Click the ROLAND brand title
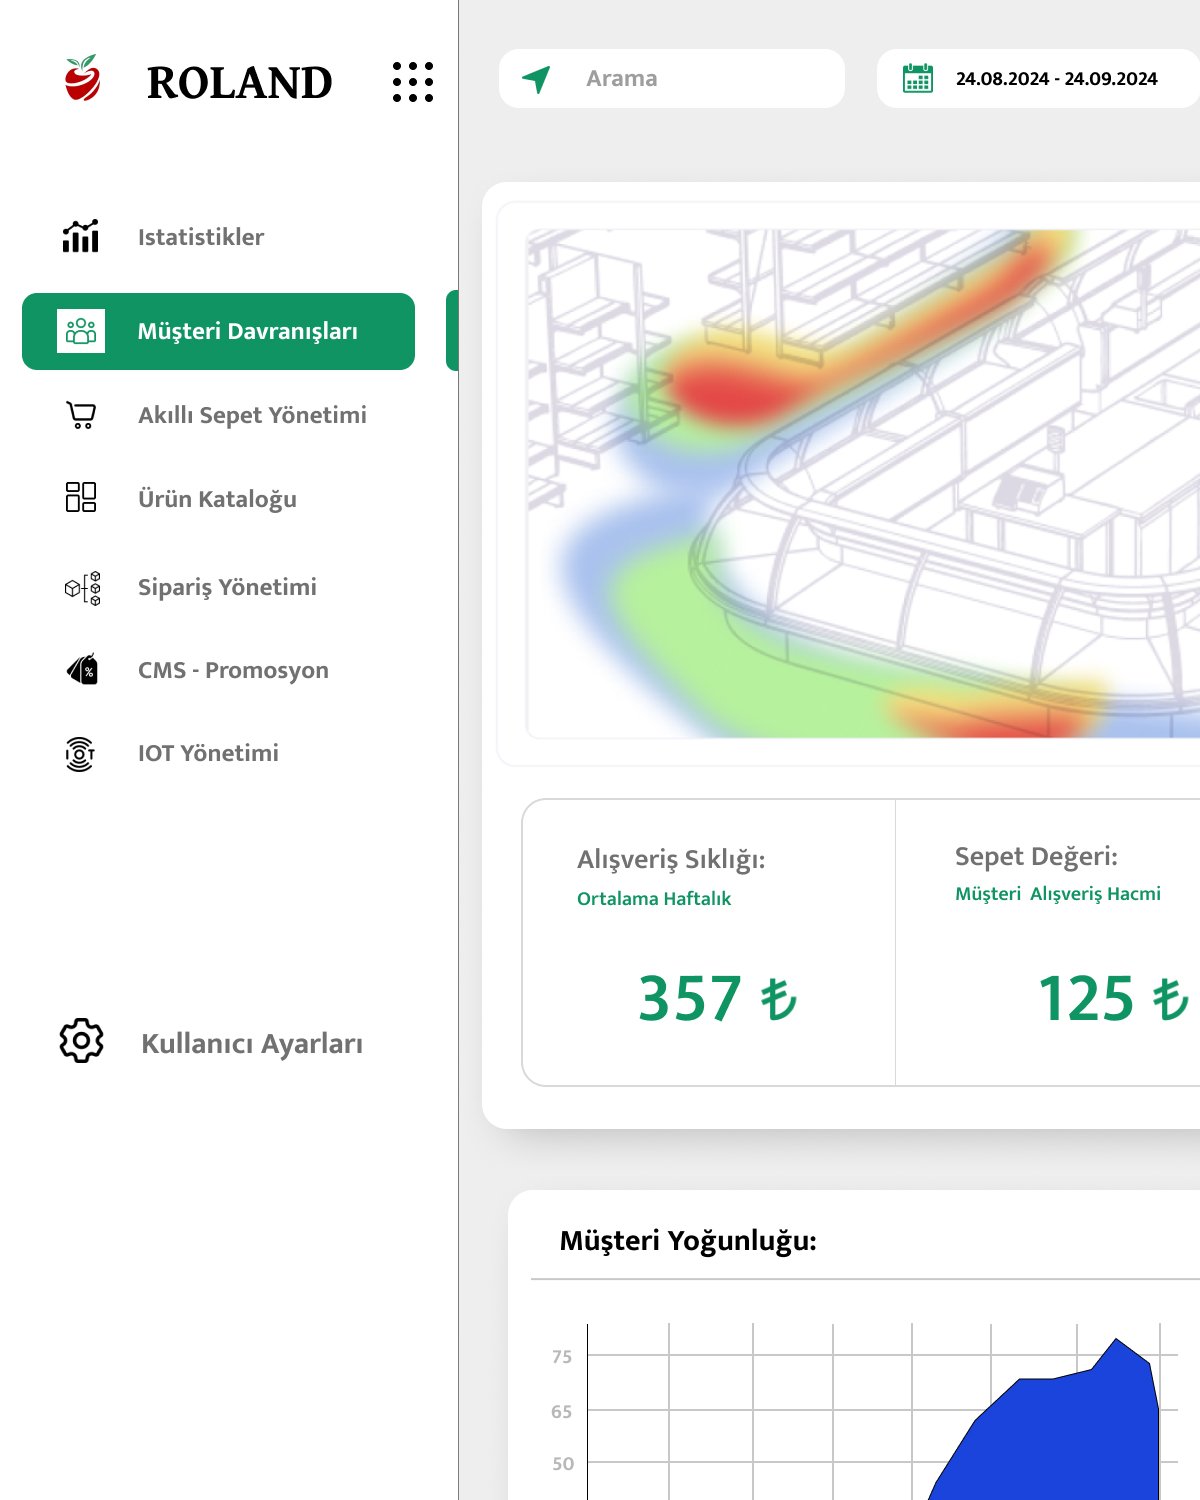1200x1500 pixels. click(x=239, y=83)
